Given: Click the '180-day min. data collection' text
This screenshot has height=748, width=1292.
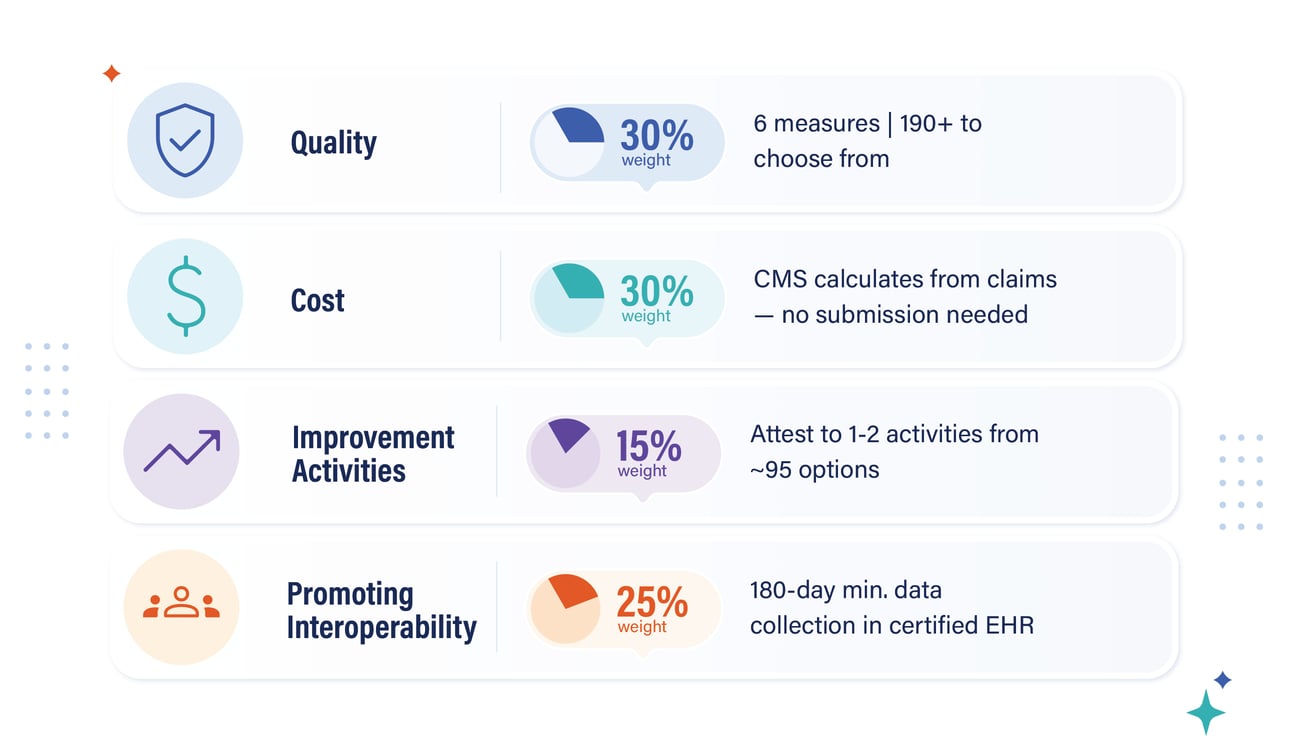Looking at the screenshot, I should 892,607.
